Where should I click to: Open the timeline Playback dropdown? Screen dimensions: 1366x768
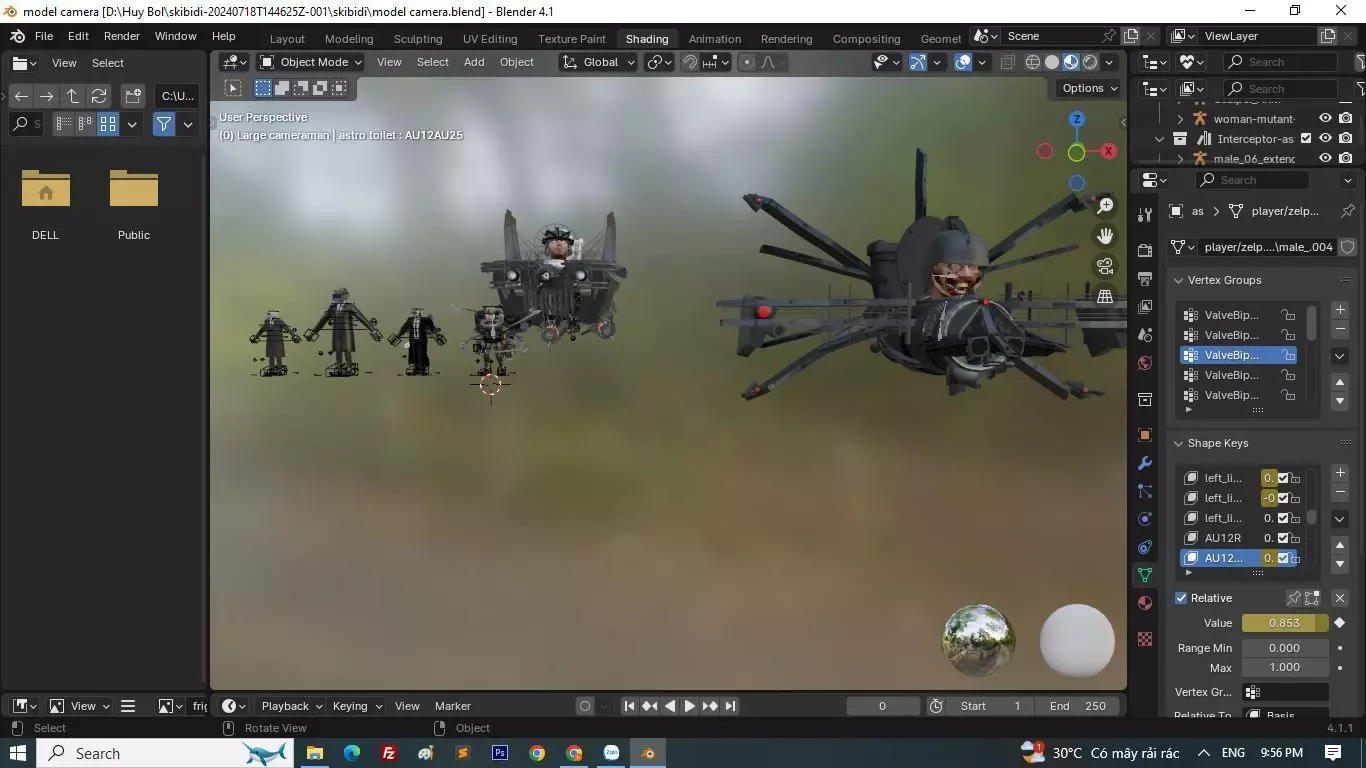pyautogui.click(x=291, y=706)
